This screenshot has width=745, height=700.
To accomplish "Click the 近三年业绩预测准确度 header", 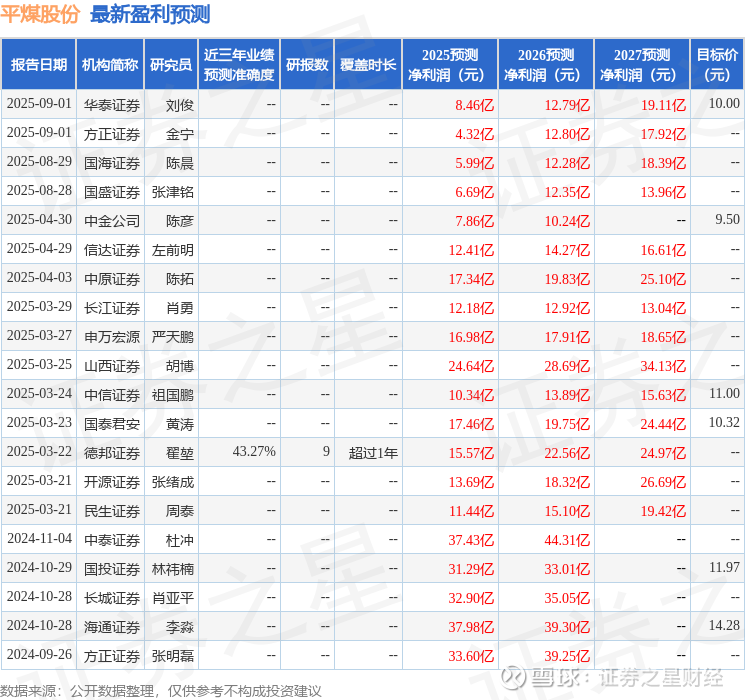I will click(239, 65).
